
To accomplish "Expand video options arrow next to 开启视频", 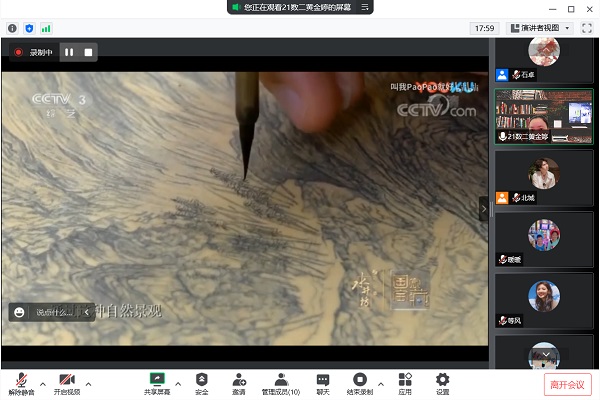I will pyautogui.click(x=88, y=382).
